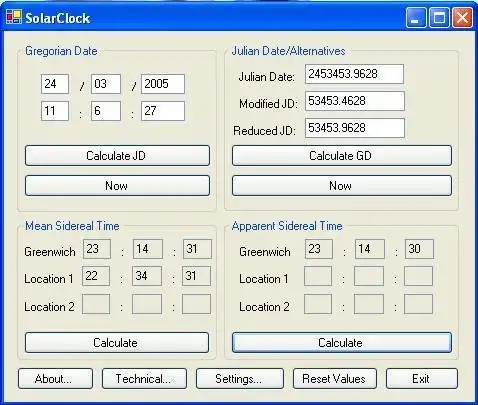The image size is (478, 405).
Task: Focus the Reduced JD field 53453.9628
Action: click(355, 128)
